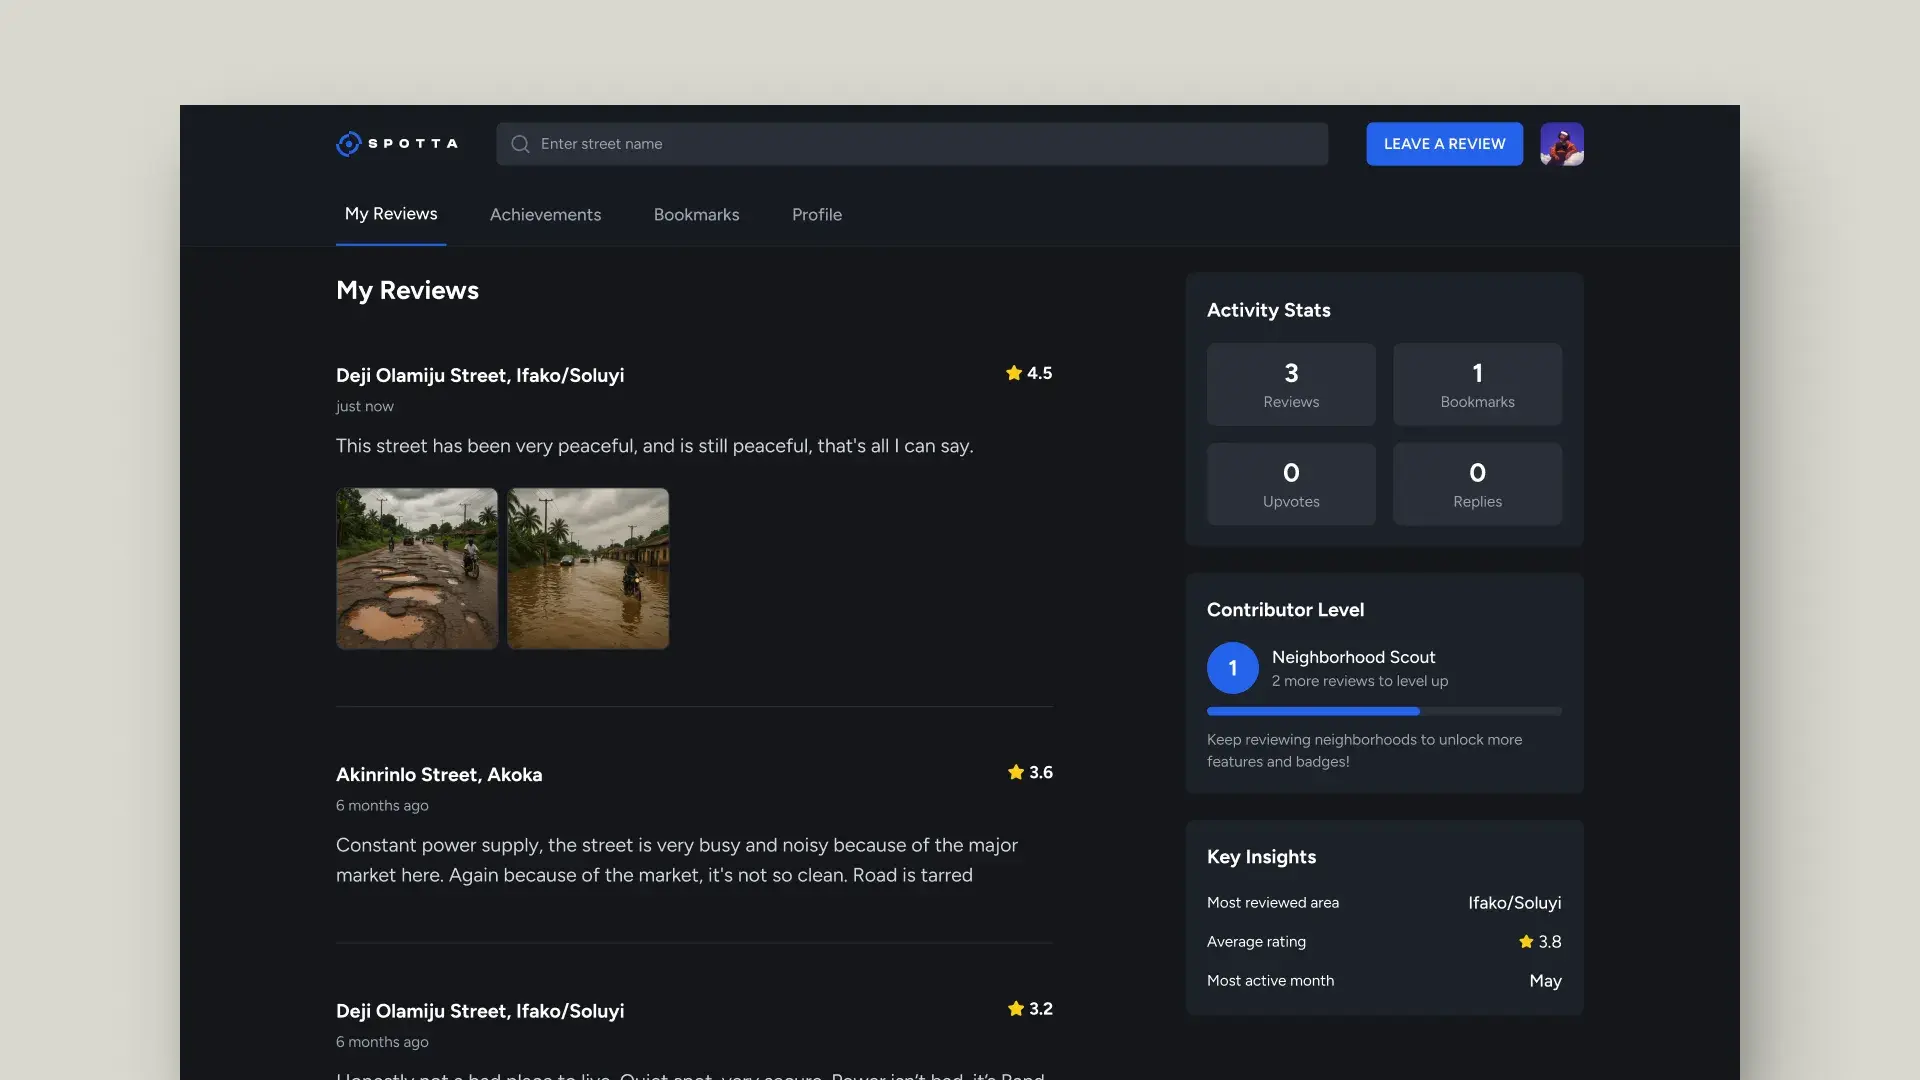Click the star icon next to Akinrinlo Street rating
Image resolution: width=1920 pixels, height=1080 pixels.
(1013, 772)
